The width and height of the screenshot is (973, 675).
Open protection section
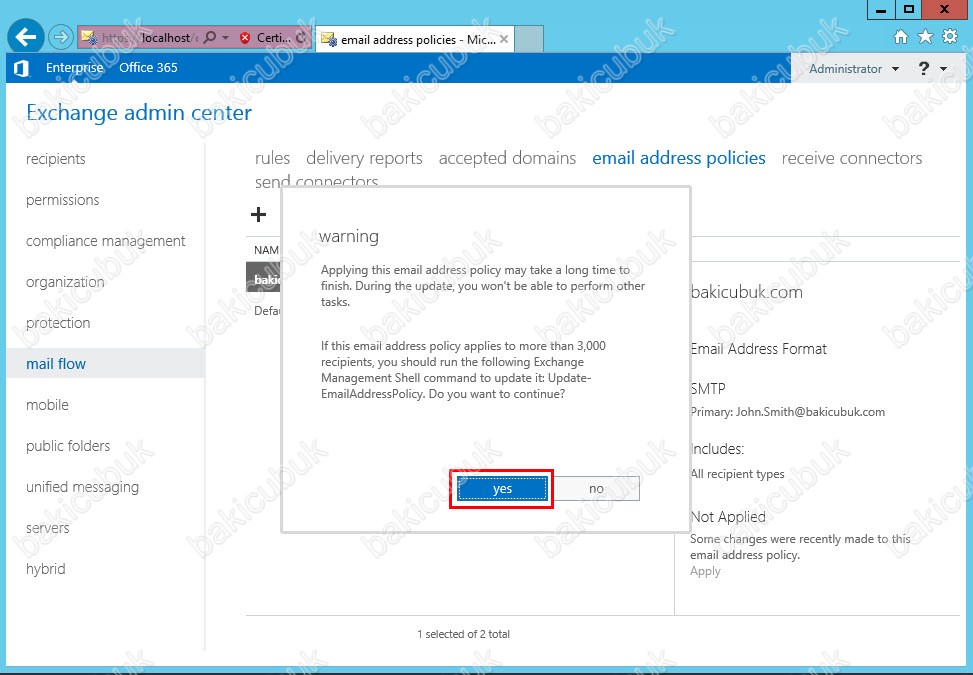[58, 323]
